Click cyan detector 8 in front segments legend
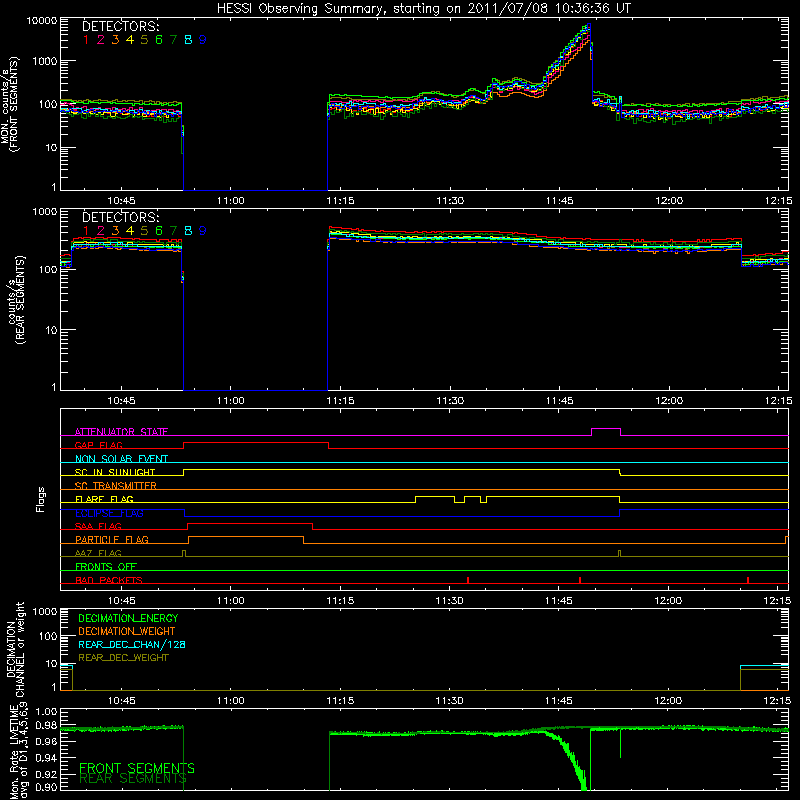Screen dimensions: 800x800 (x=188, y=40)
